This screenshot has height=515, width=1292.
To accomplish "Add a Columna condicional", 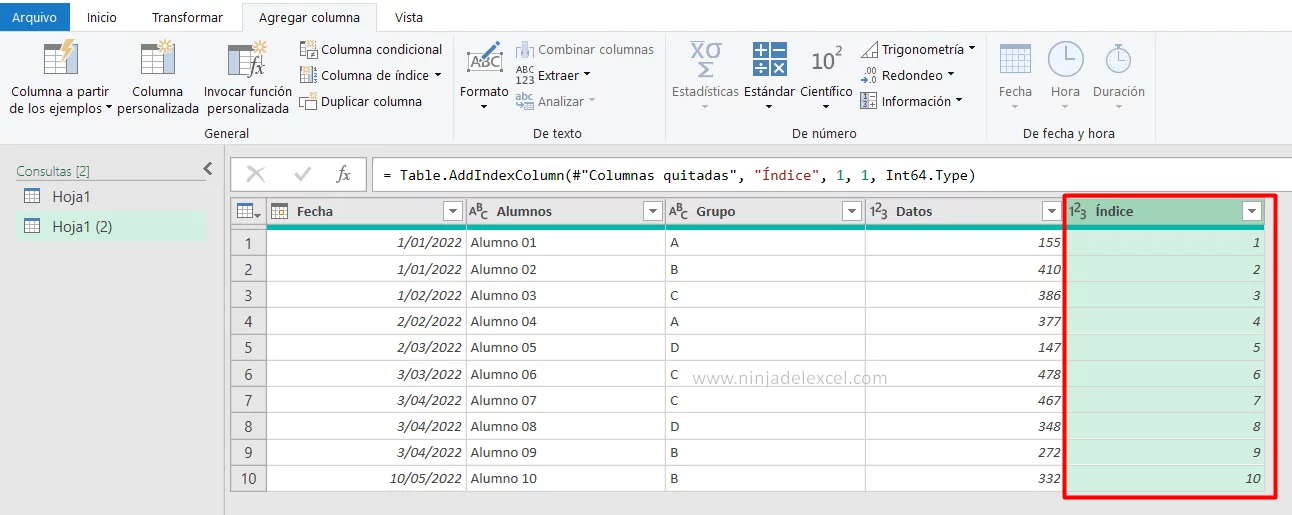I will click(x=371, y=49).
